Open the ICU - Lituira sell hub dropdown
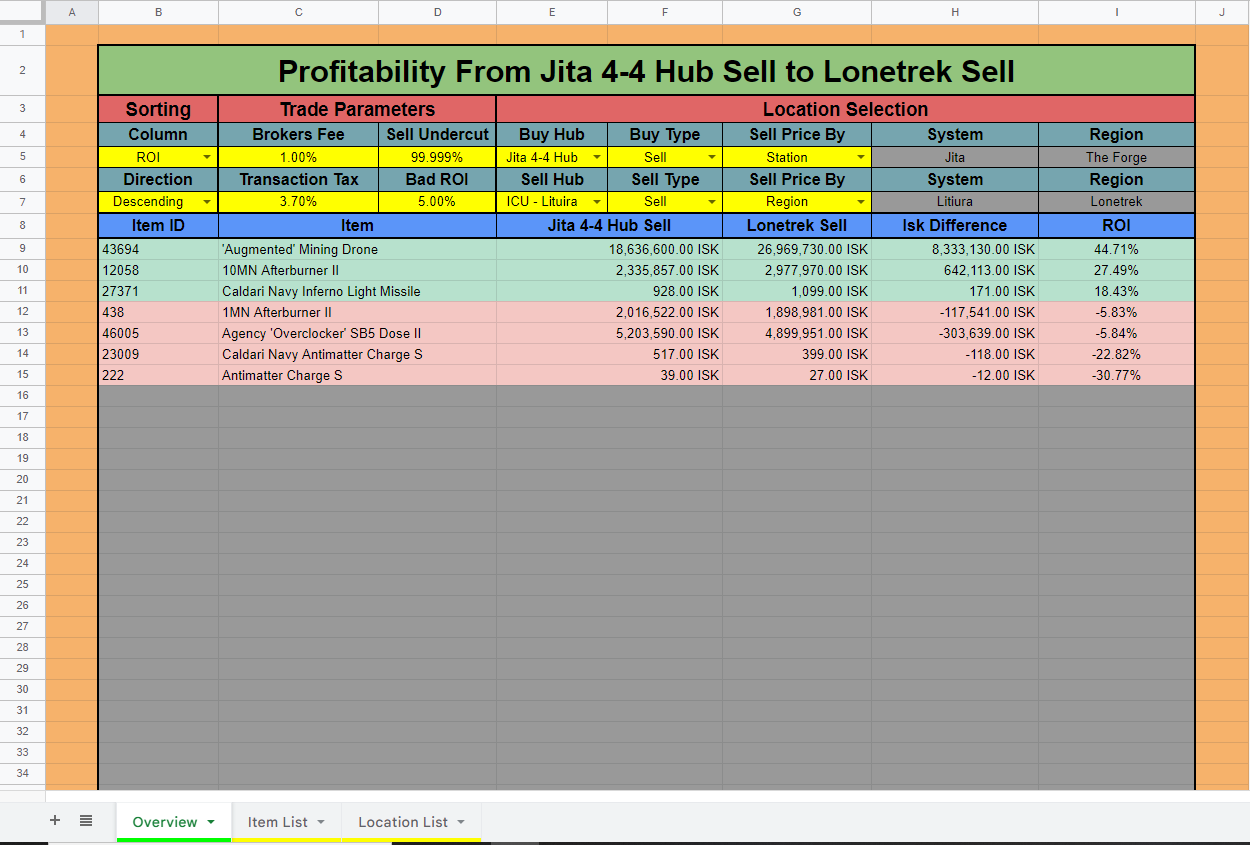Viewport: 1250px width, 845px height. [597, 201]
